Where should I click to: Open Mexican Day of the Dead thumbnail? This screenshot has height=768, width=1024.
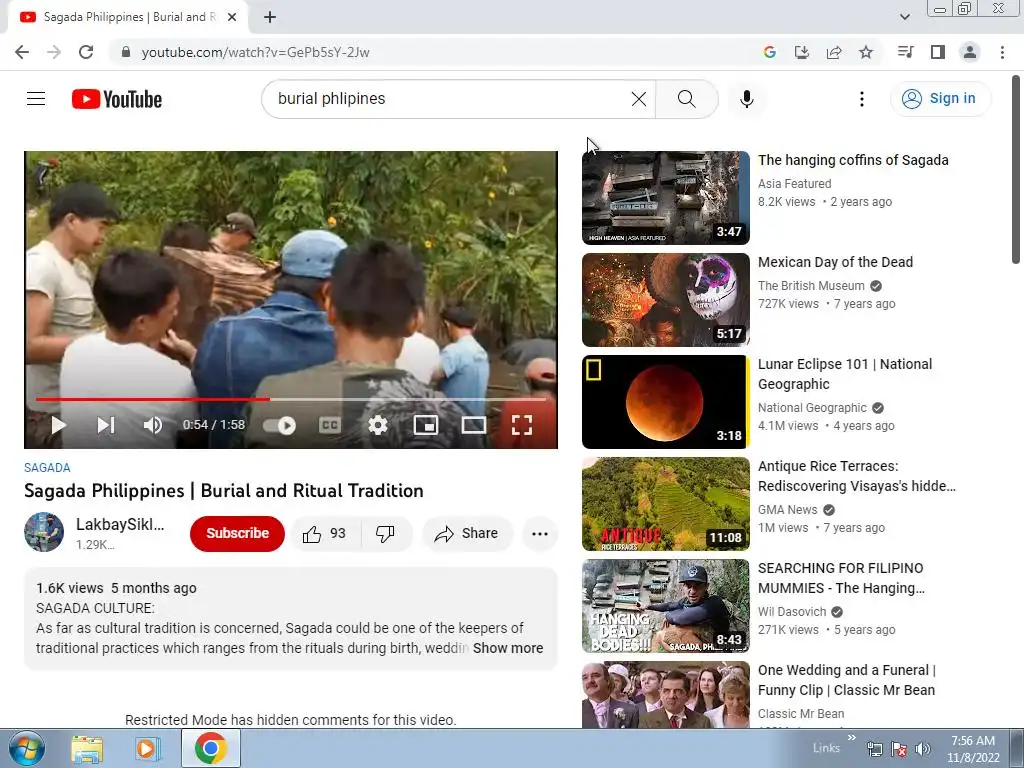[665, 300]
